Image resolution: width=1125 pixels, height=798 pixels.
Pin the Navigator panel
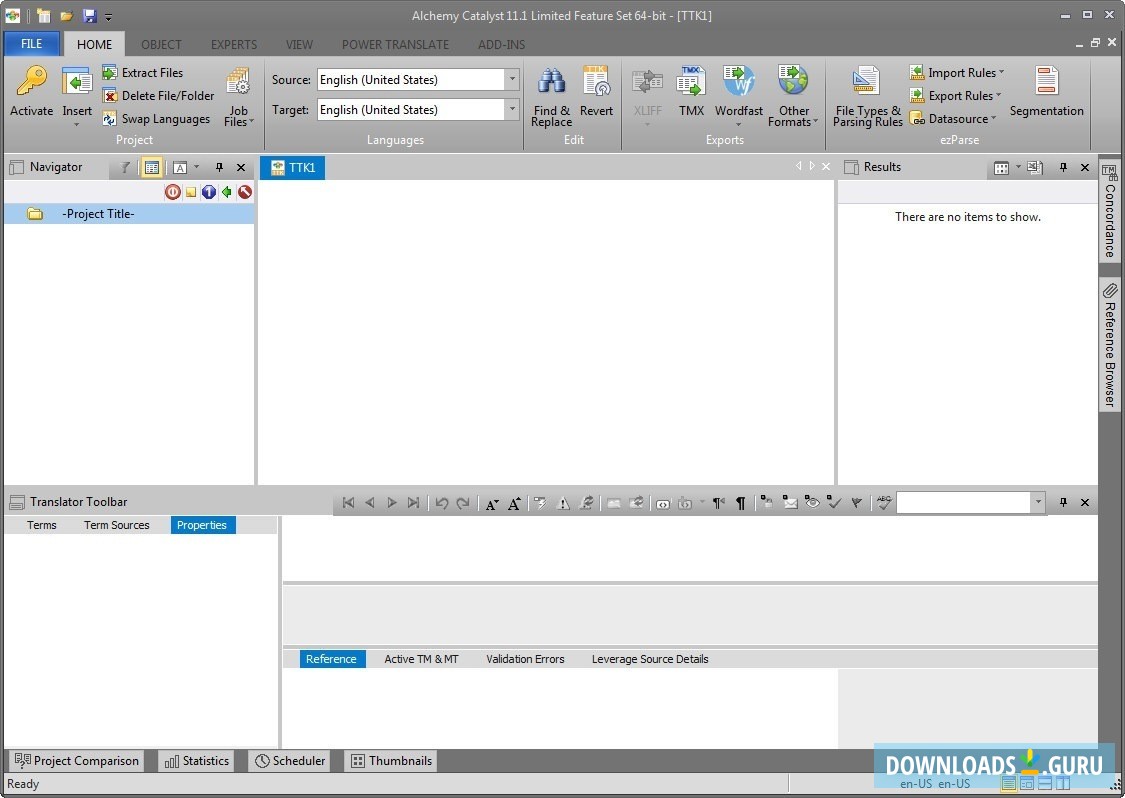[220, 167]
